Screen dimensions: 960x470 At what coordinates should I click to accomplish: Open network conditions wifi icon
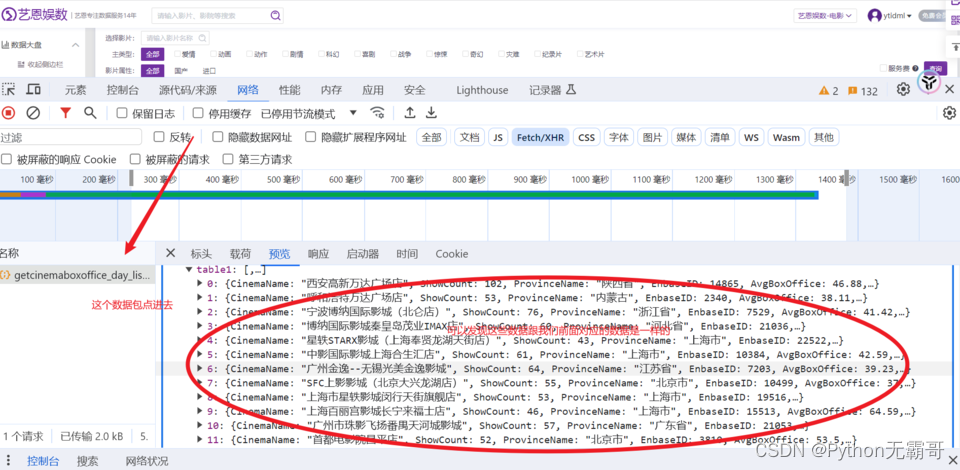pos(378,113)
